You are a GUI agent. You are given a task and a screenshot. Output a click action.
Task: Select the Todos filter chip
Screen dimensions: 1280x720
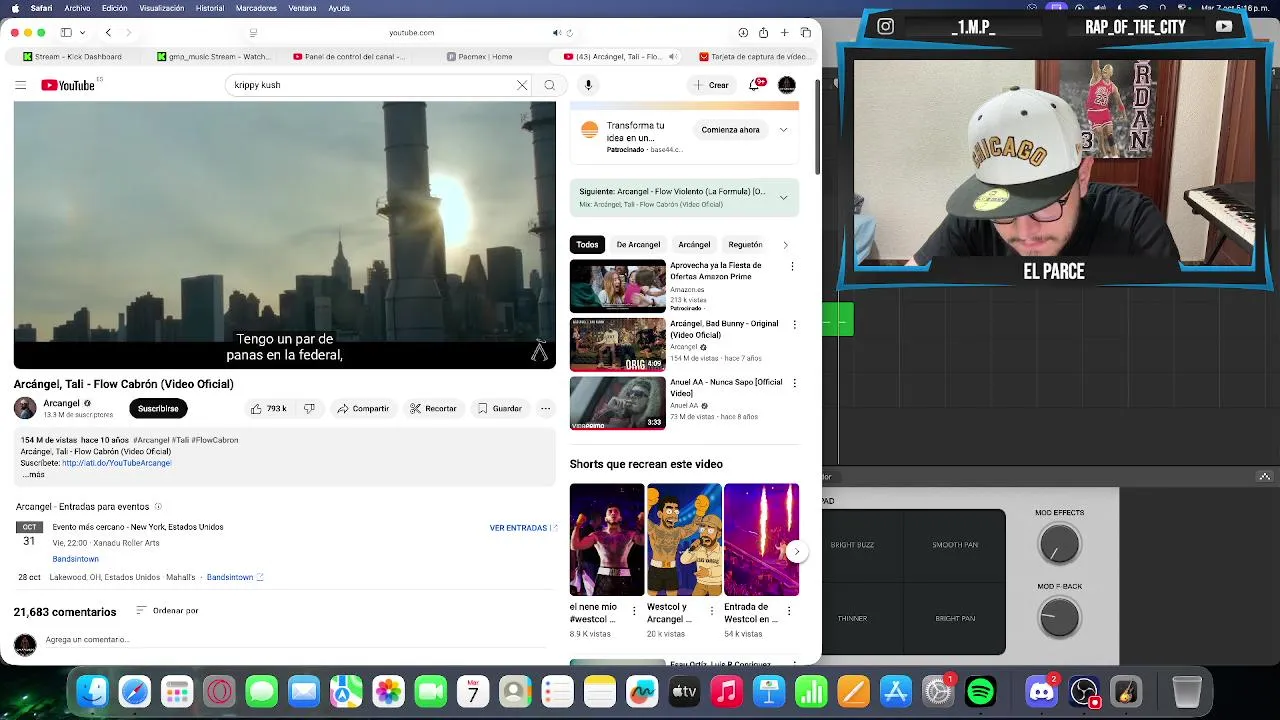pyautogui.click(x=587, y=244)
